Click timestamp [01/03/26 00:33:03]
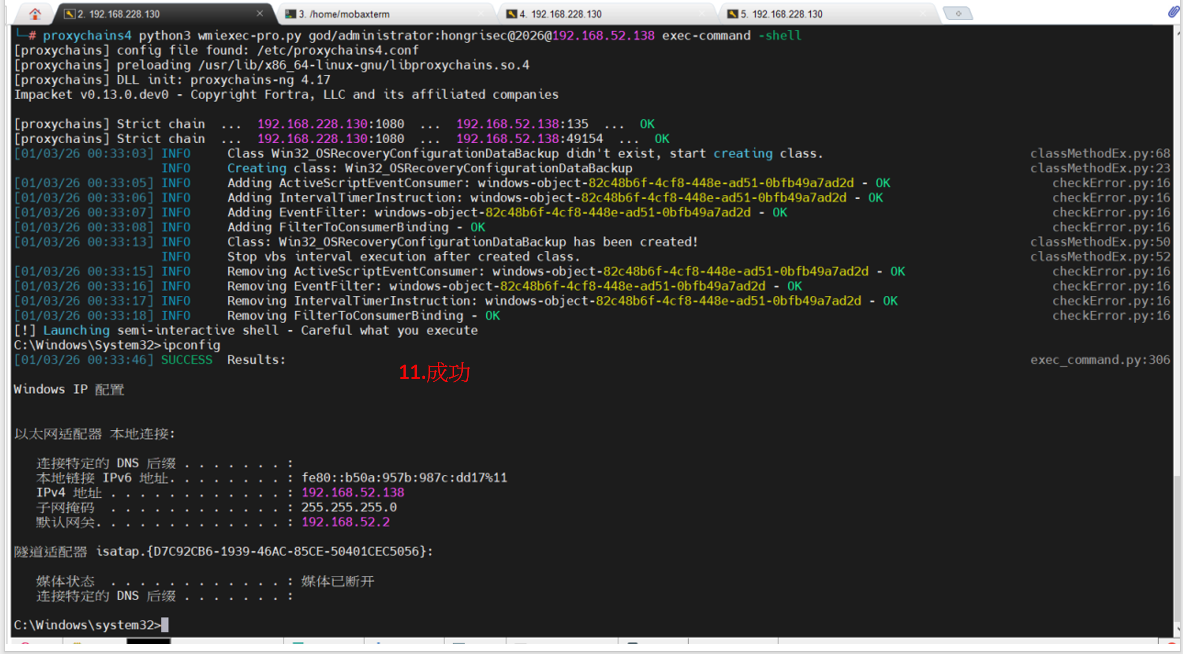This screenshot has width=1183, height=654. pos(84,153)
